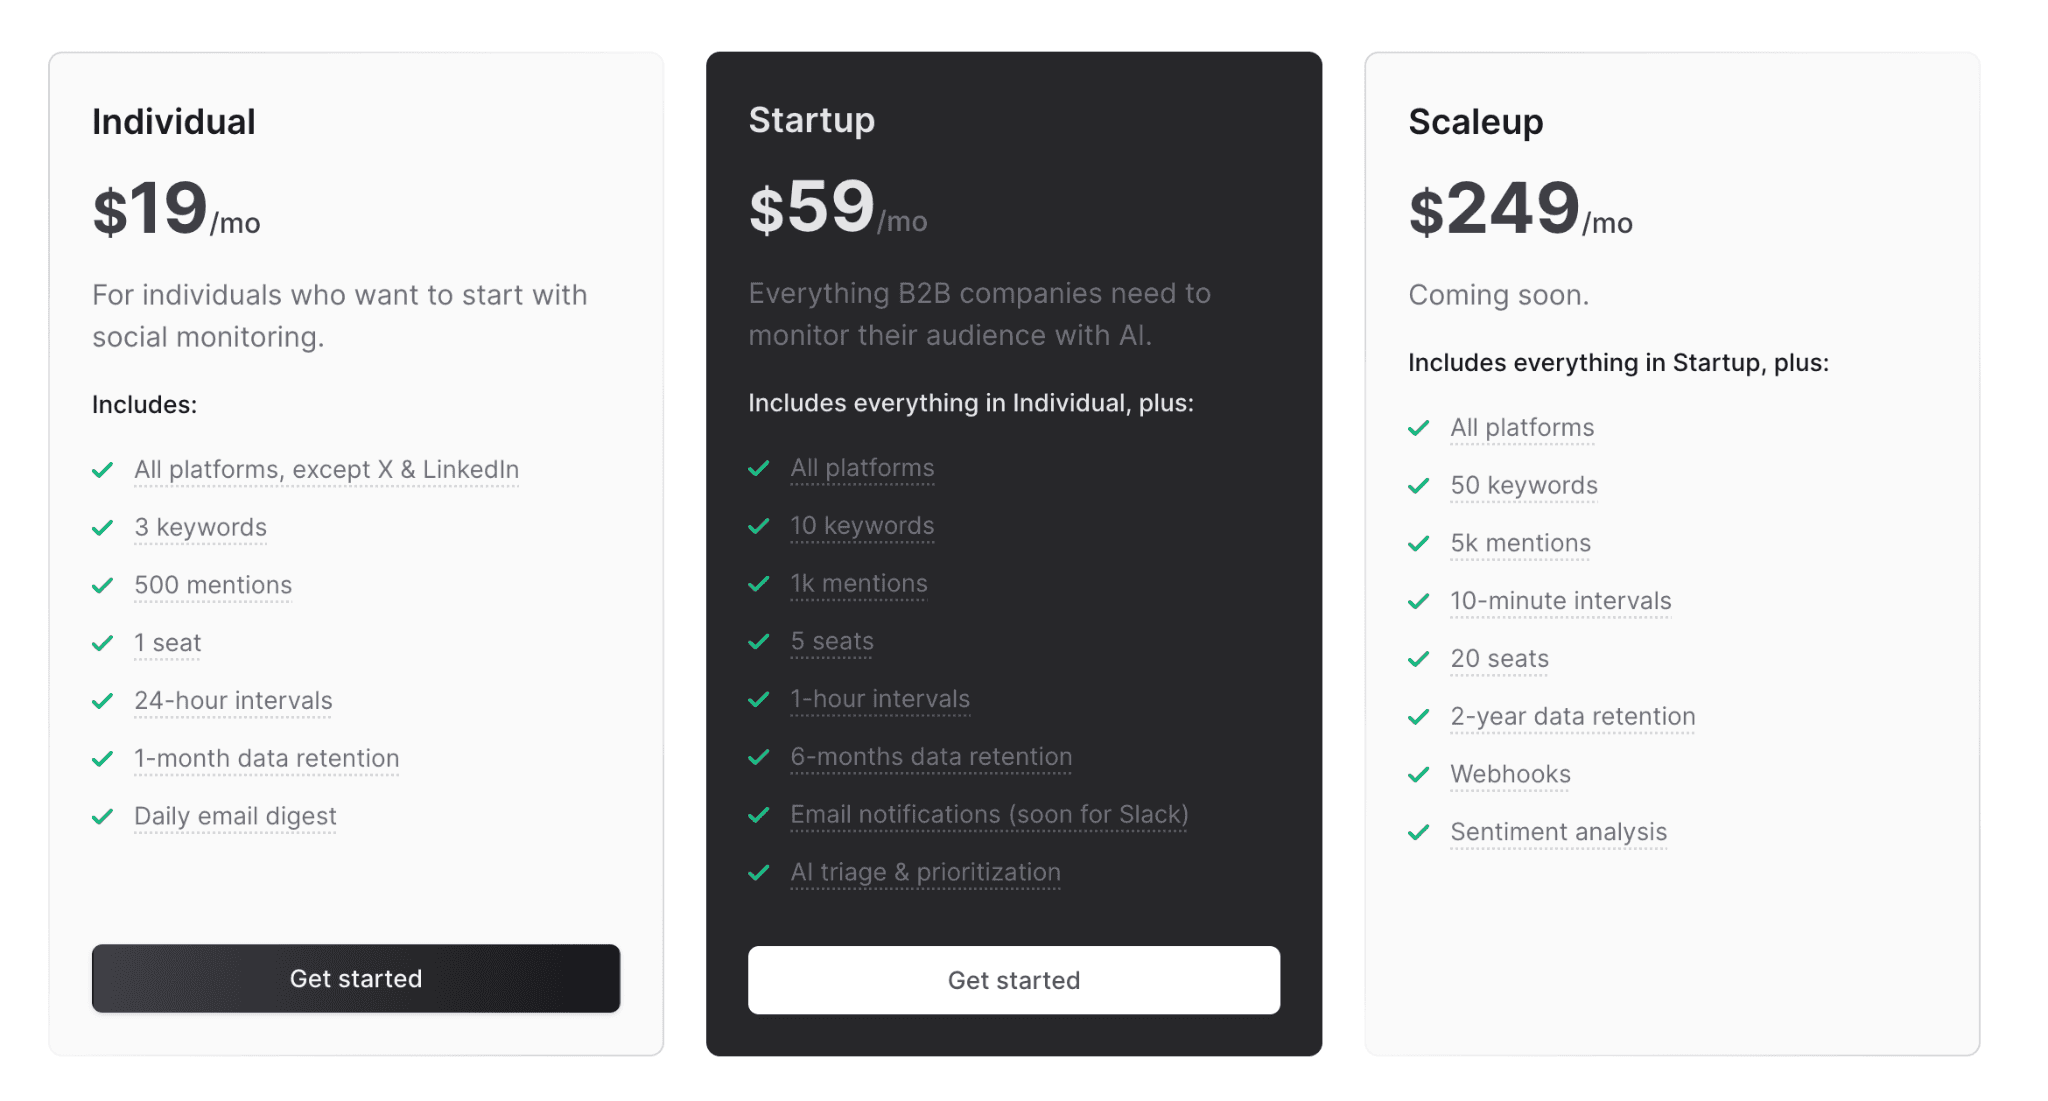Click the "Startup" plan heading

(x=811, y=120)
